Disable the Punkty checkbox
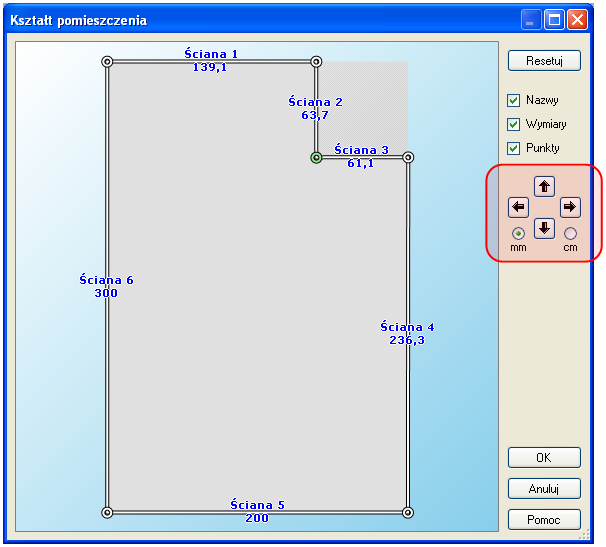This screenshot has height=547, width=606. click(514, 148)
